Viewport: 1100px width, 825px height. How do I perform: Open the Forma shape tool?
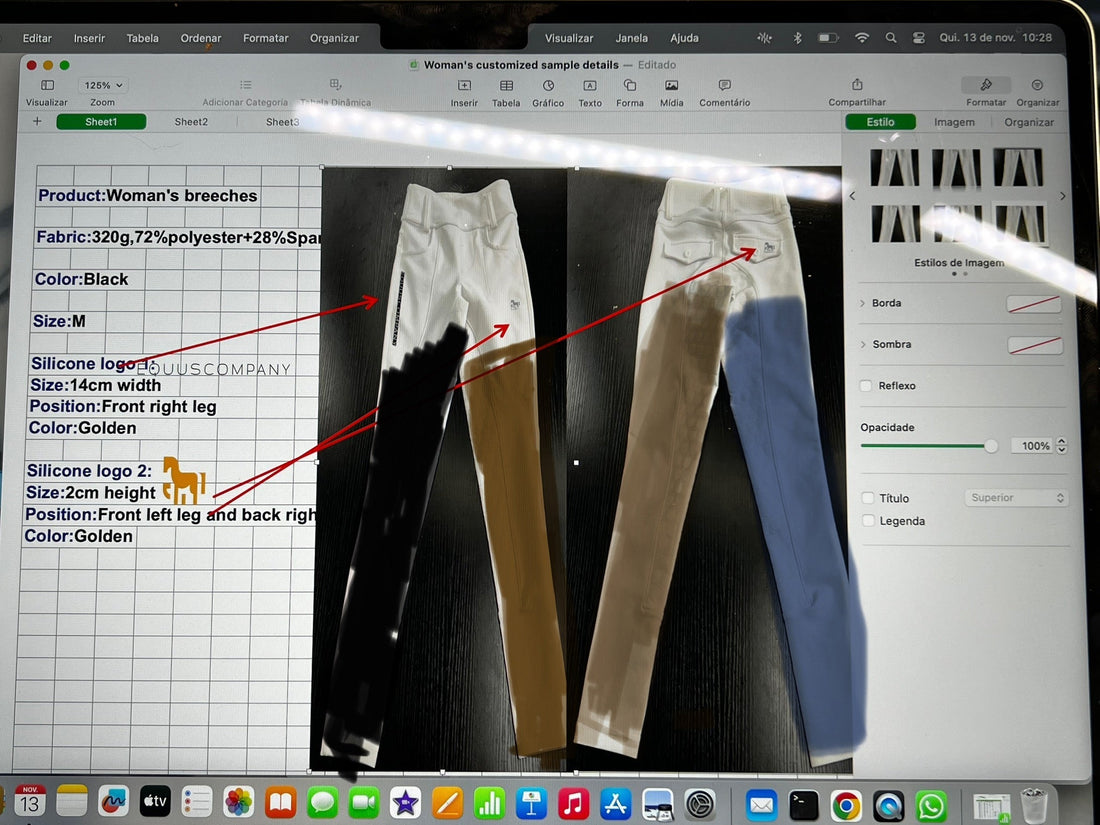pos(630,87)
